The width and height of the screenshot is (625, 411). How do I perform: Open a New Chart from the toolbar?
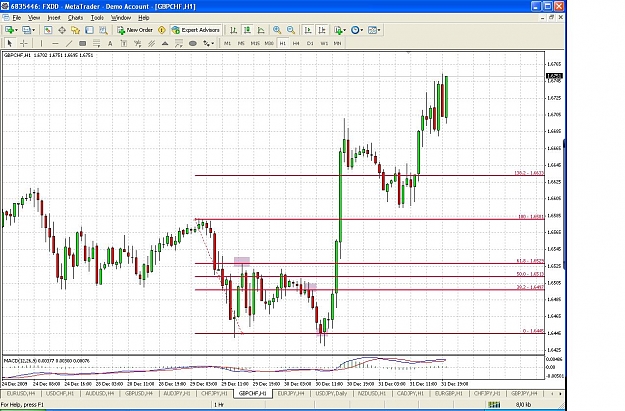point(9,30)
